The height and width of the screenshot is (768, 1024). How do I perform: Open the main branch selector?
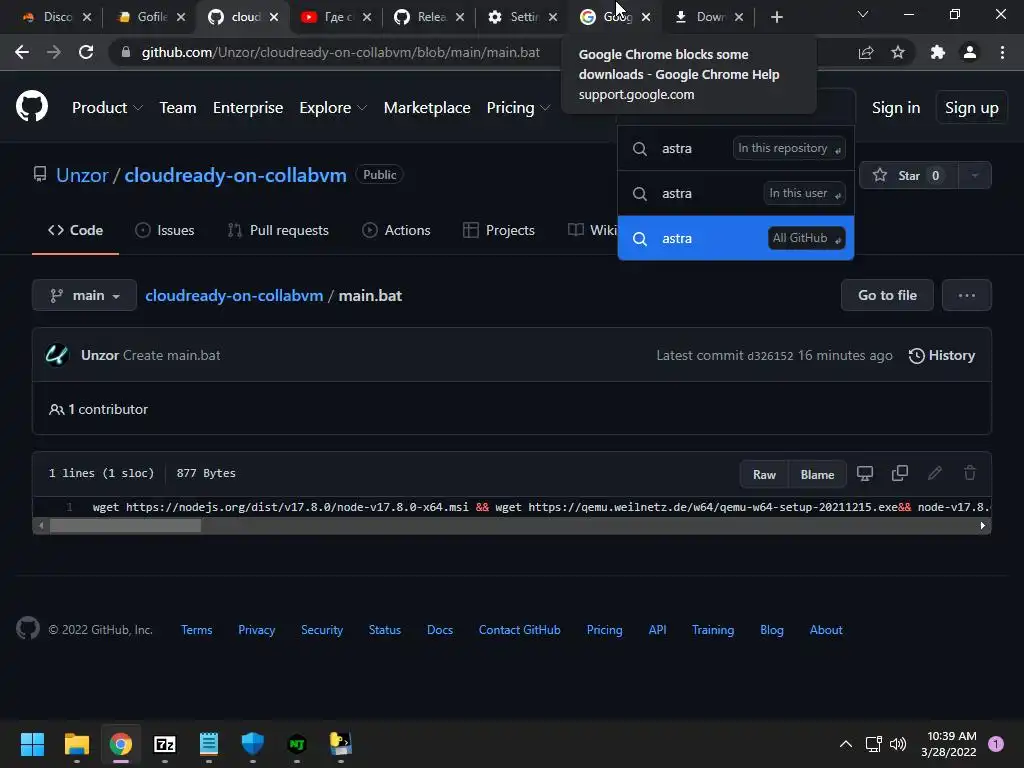pyautogui.click(x=84, y=295)
